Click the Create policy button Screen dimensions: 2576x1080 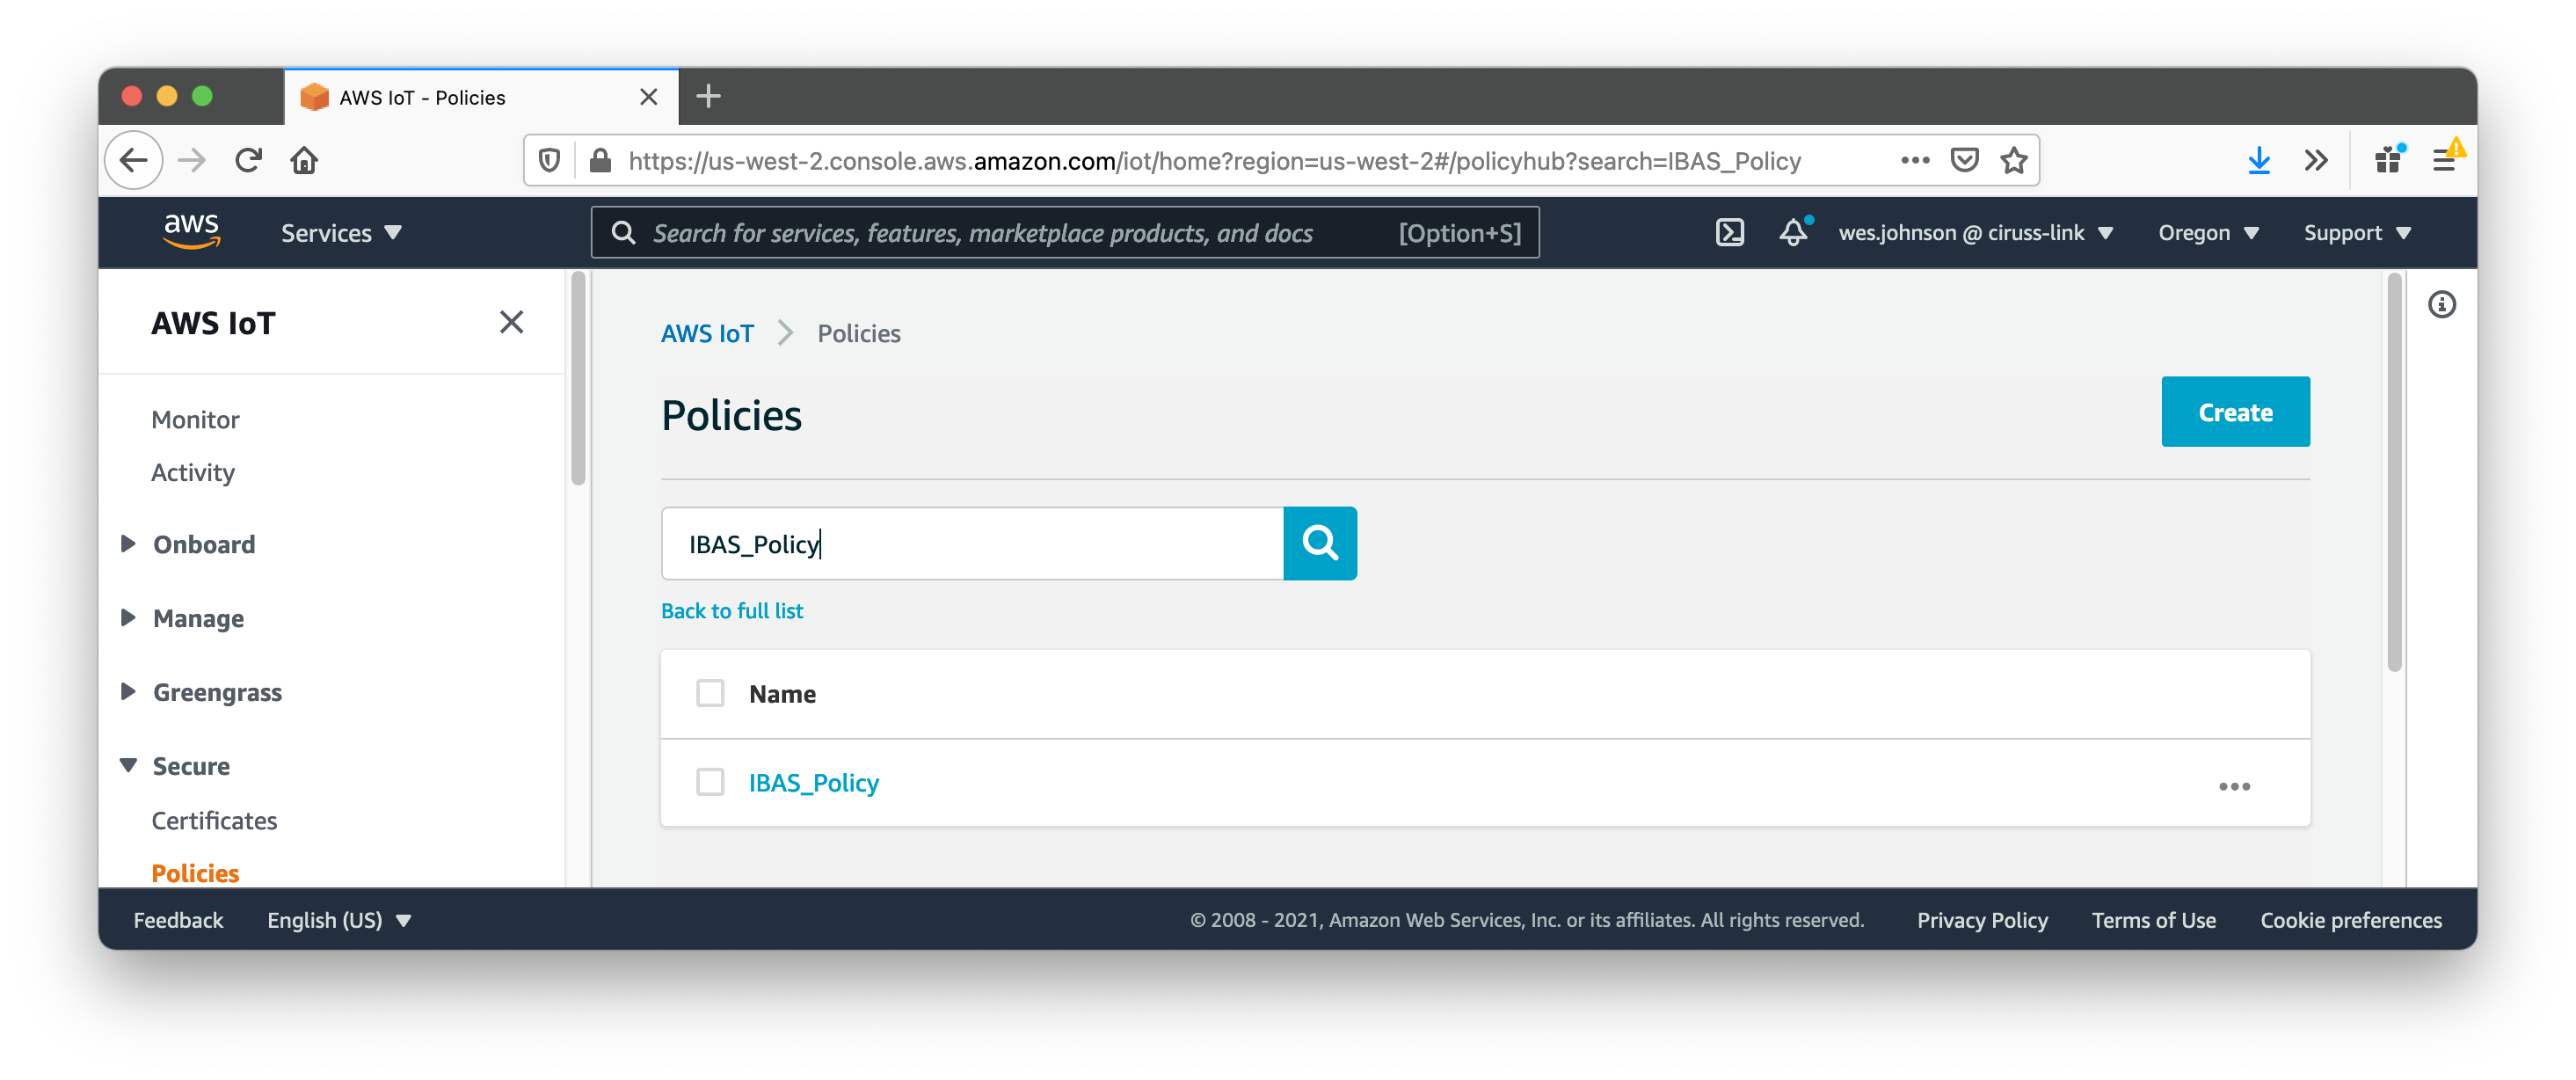click(x=2234, y=412)
